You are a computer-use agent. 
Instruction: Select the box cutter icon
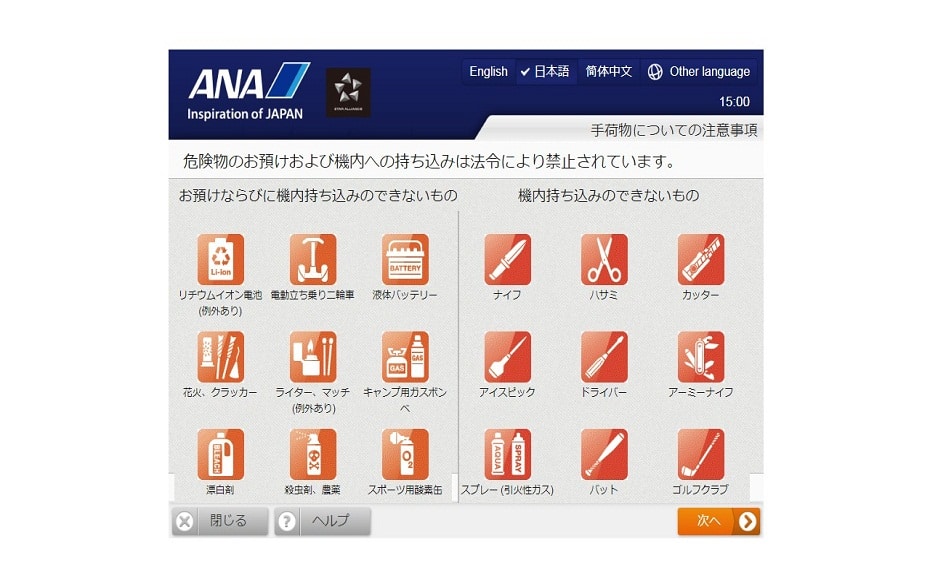pyautogui.click(x=701, y=259)
